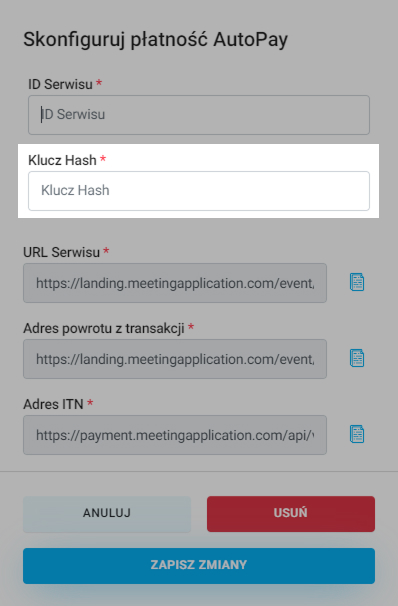Delete configuration with the USUŃ button
The image size is (398, 606).
click(291, 514)
